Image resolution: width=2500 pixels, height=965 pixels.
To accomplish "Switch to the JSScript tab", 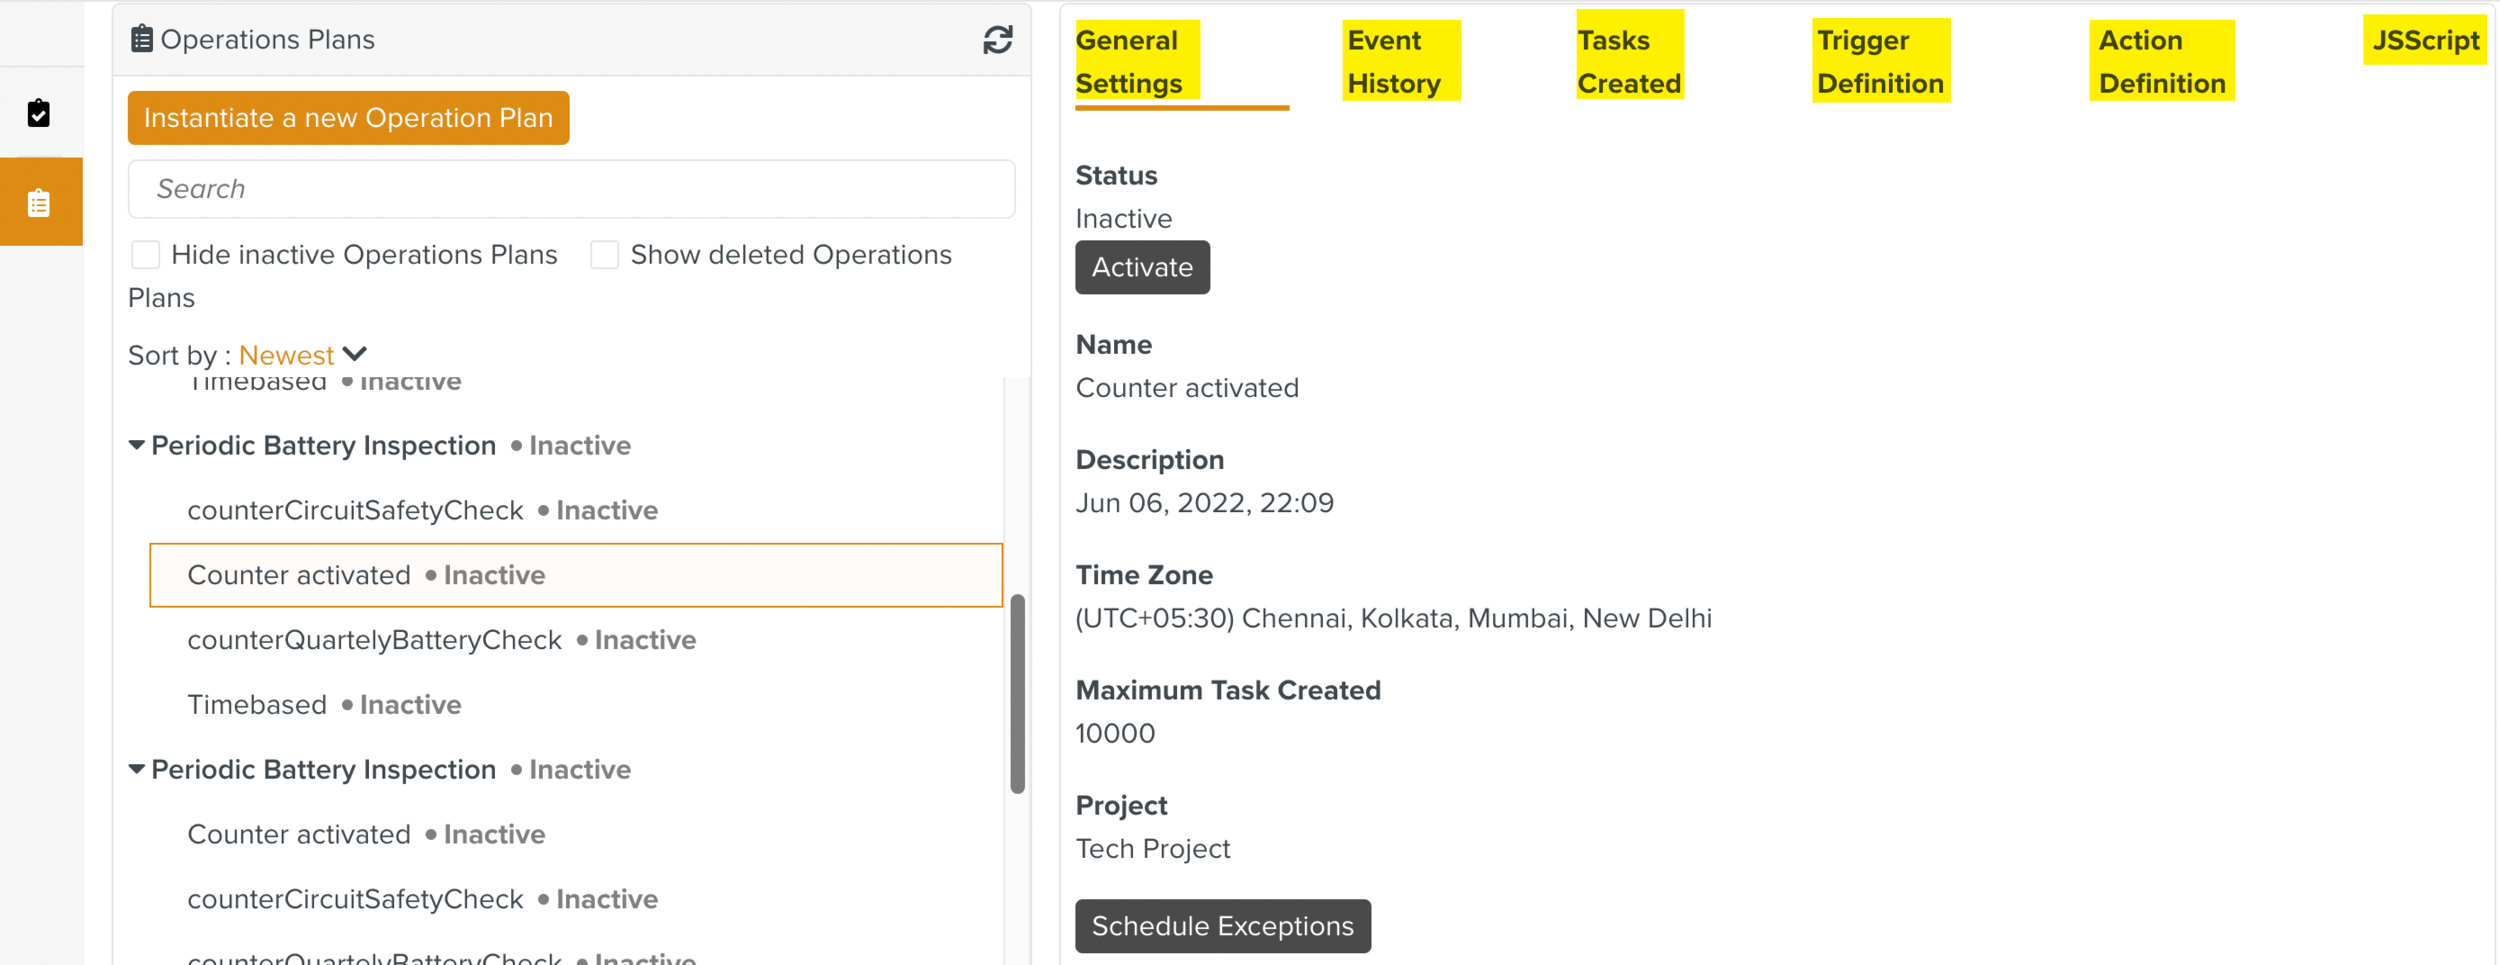I will (2424, 41).
